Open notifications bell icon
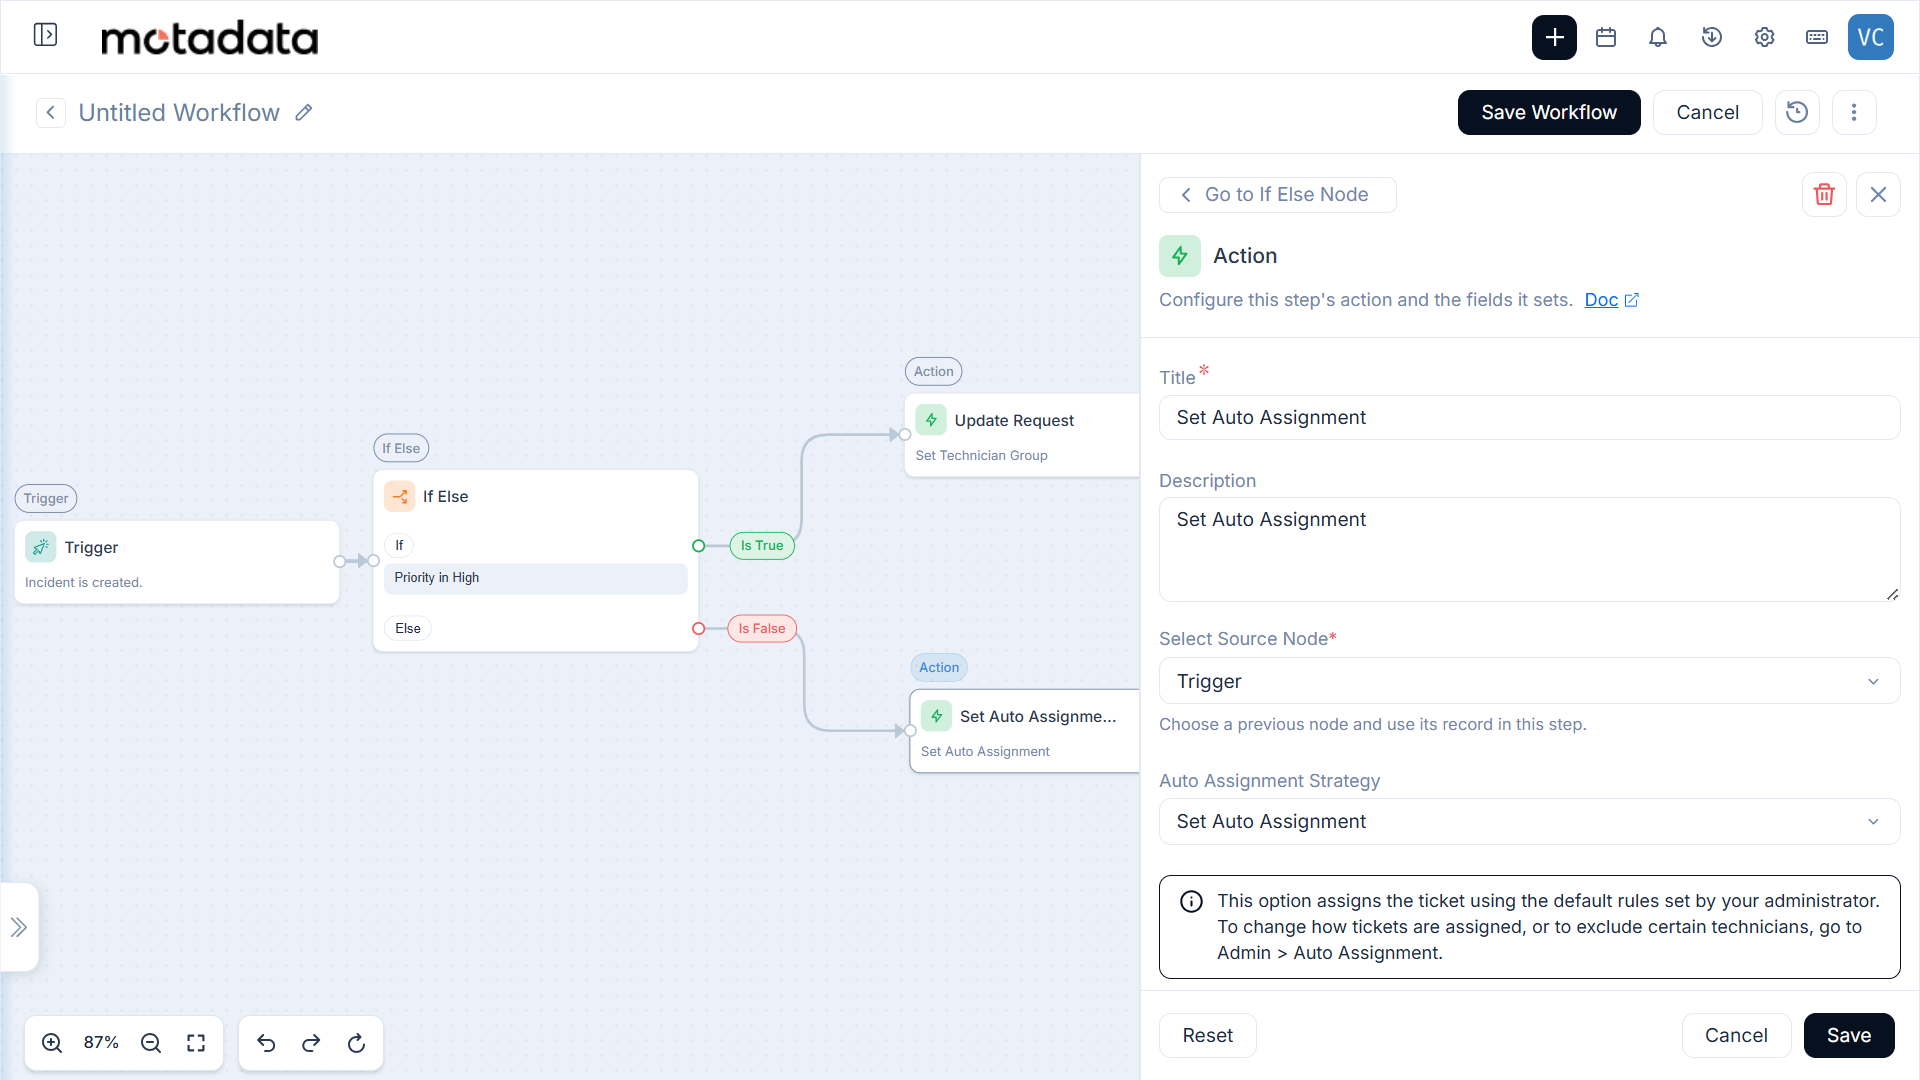This screenshot has height=1080, width=1920. point(1658,37)
